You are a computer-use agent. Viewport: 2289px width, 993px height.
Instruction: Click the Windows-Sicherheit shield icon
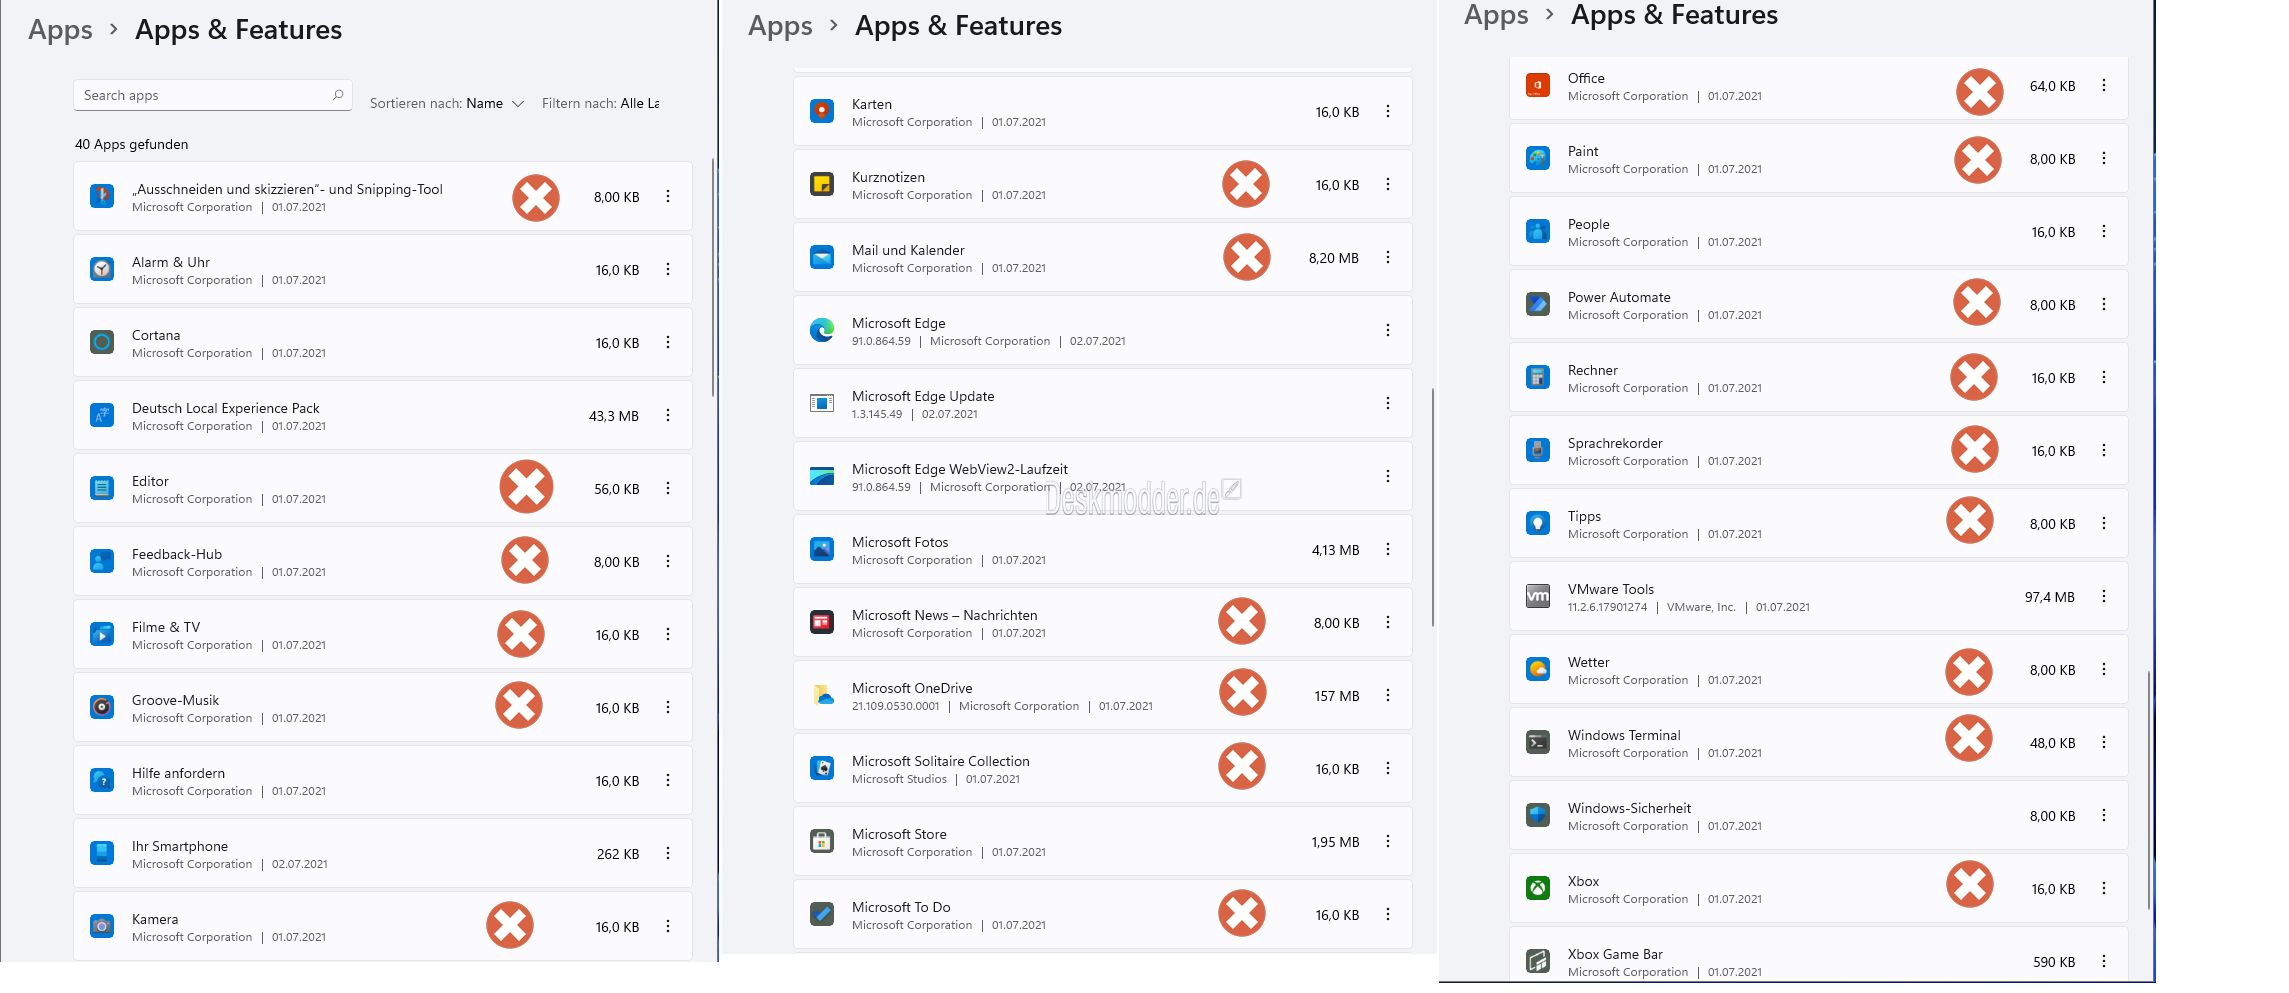pos(1538,815)
